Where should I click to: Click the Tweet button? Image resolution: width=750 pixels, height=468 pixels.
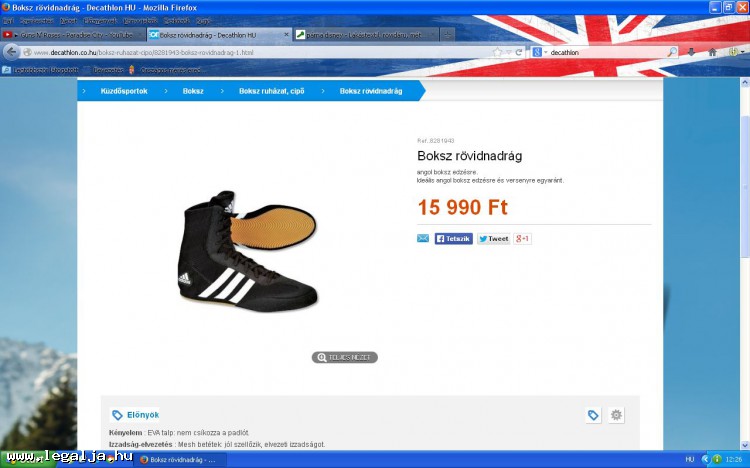point(494,238)
